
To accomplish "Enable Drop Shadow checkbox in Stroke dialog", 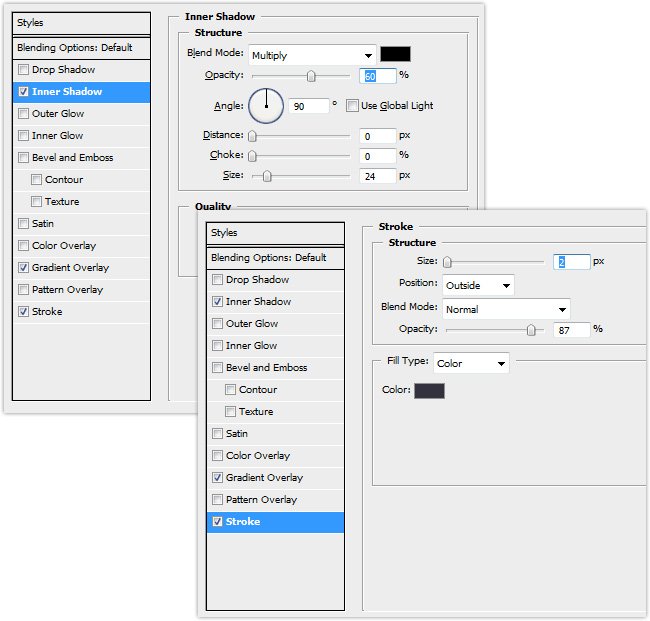I will [x=217, y=279].
